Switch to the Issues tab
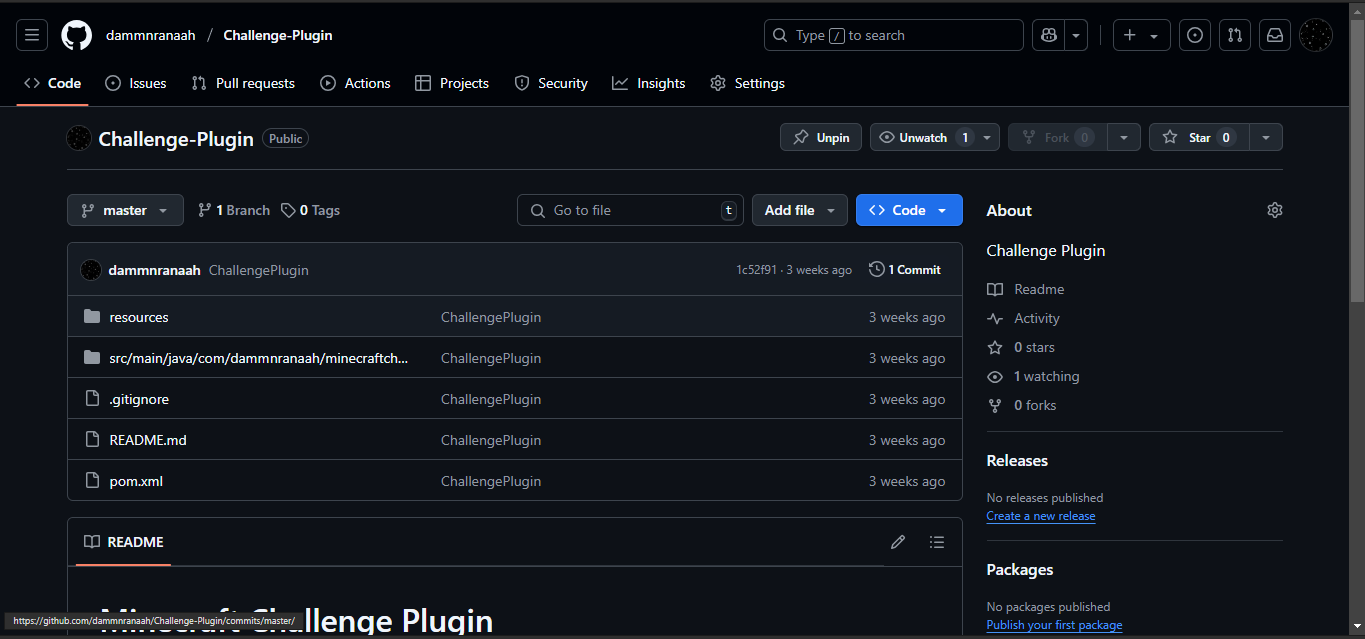1365x639 pixels. pyautogui.click(x=136, y=83)
